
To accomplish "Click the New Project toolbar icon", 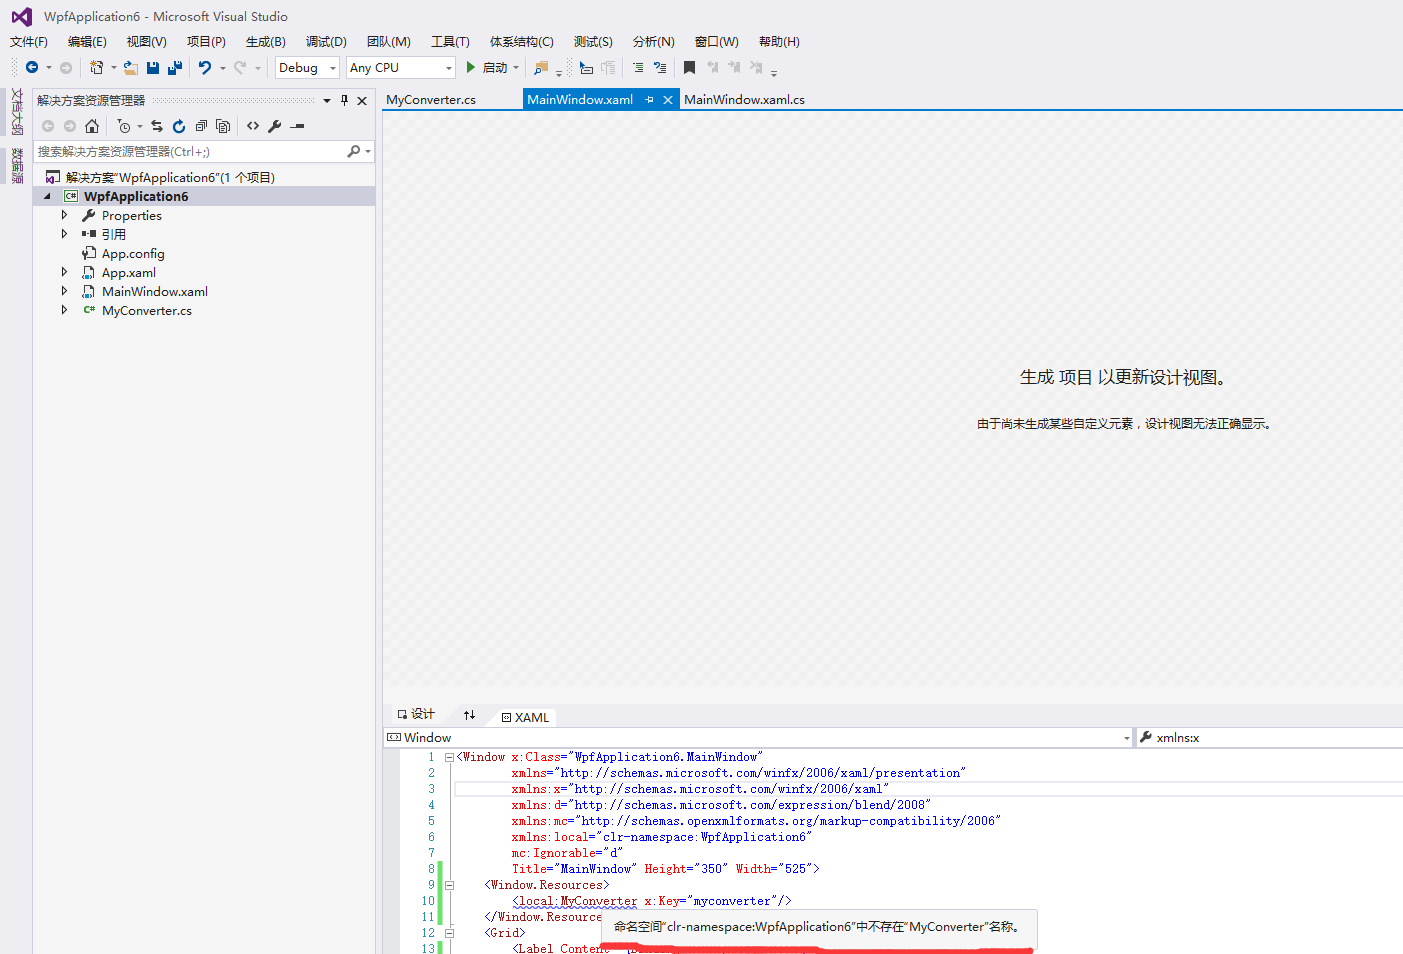I will click(x=97, y=67).
